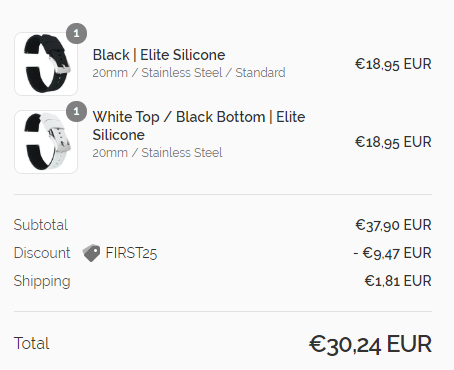This screenshot has height=370, width=454.
Task: Click the Black | Elite Silicone product title
Action: click(159, 55)
